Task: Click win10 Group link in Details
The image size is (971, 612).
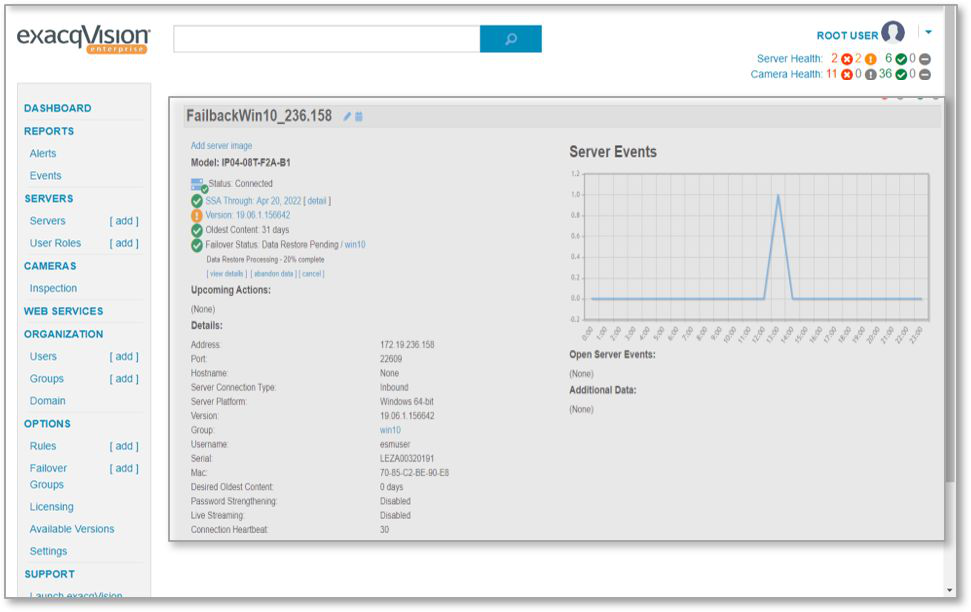Action: (x=390, y=431)
